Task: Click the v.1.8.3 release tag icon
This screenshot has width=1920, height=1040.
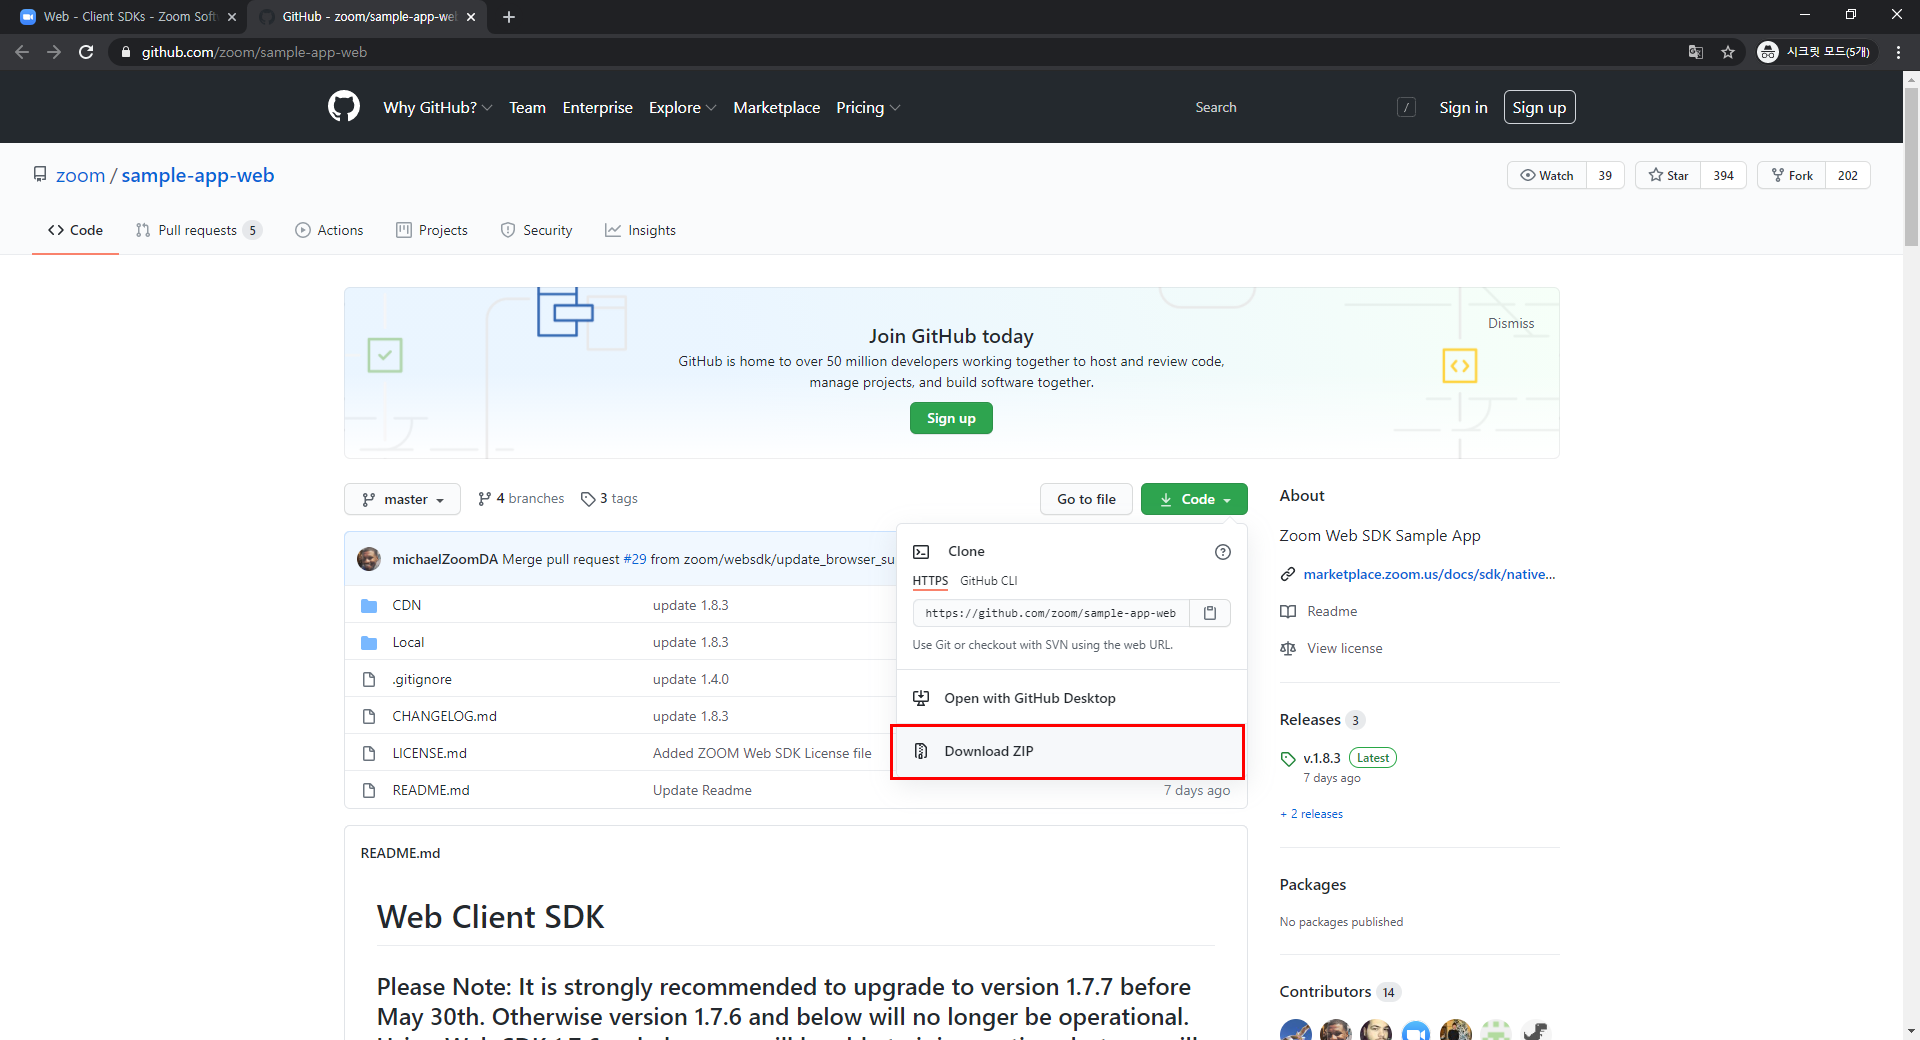Action: pos(1288,759)
